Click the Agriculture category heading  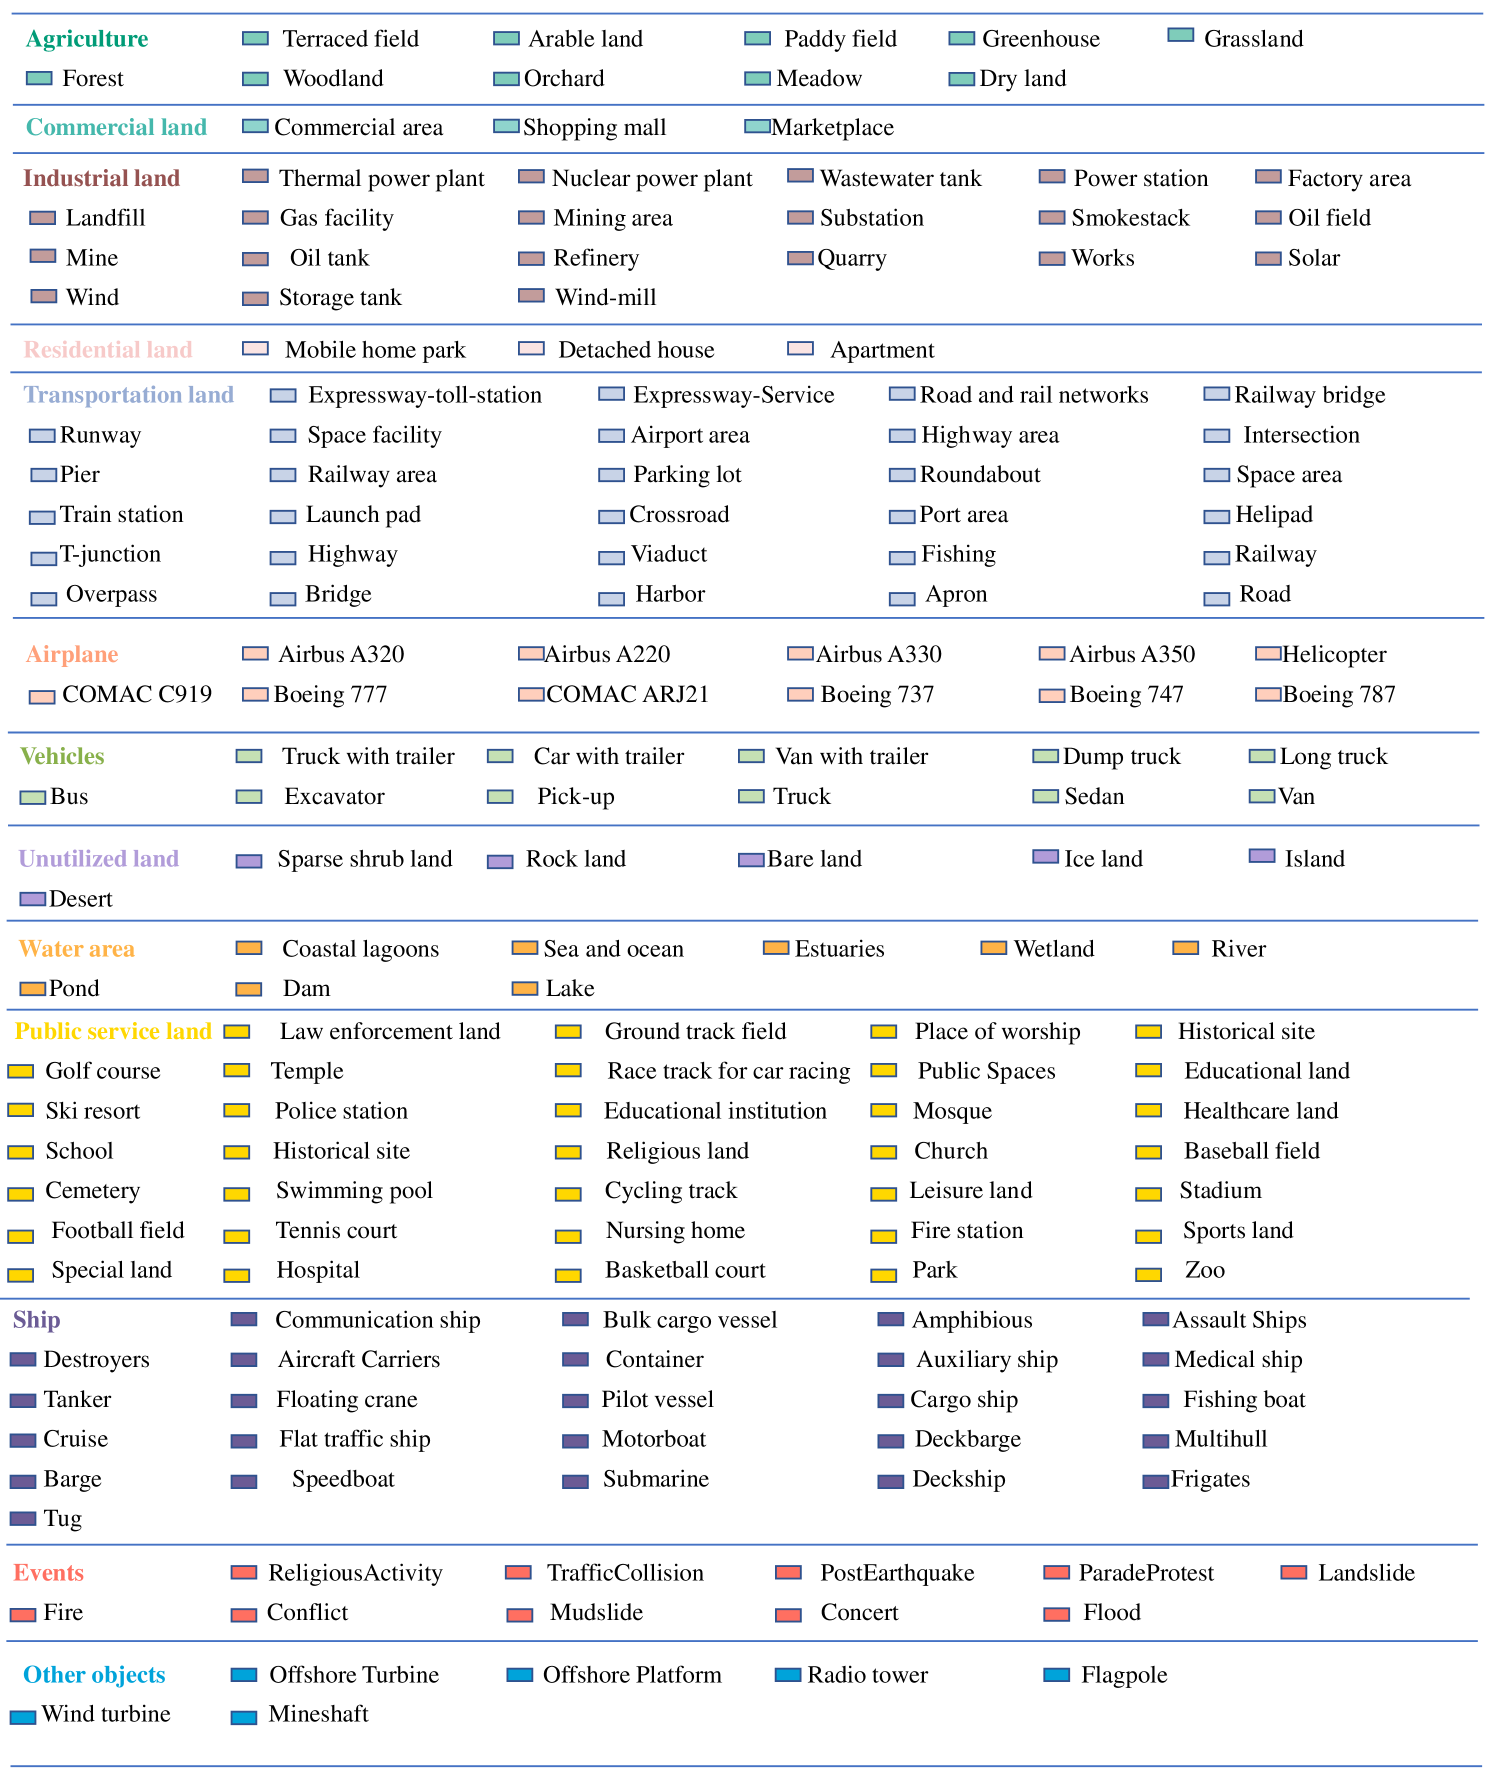click(87, 39)
